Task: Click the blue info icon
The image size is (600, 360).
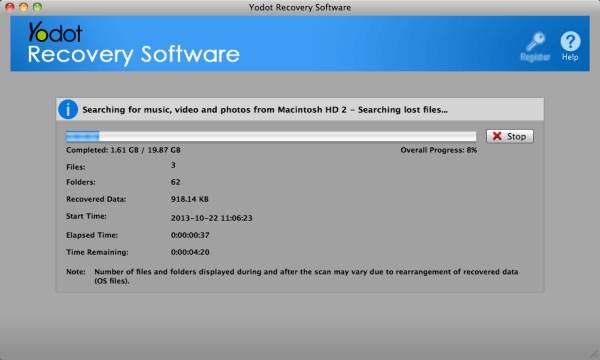Action: point(68,109)
